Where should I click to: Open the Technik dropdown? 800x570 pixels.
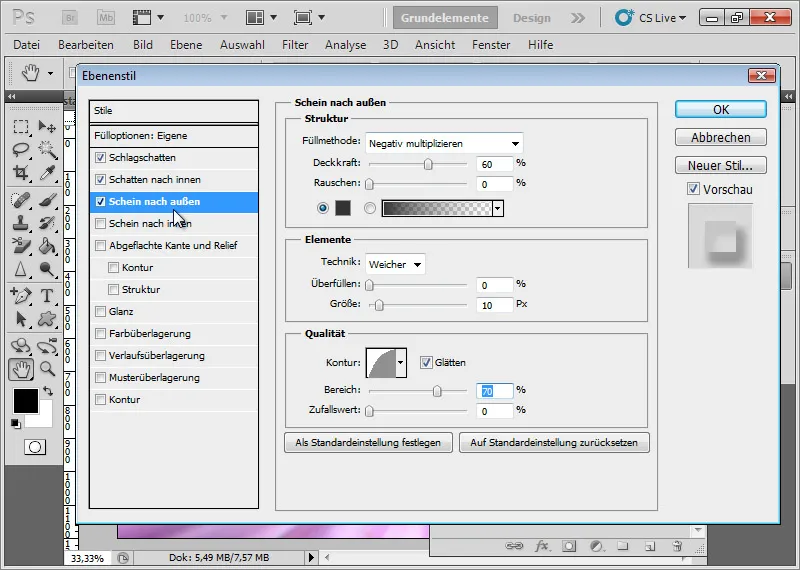click(x=395, y=264)
